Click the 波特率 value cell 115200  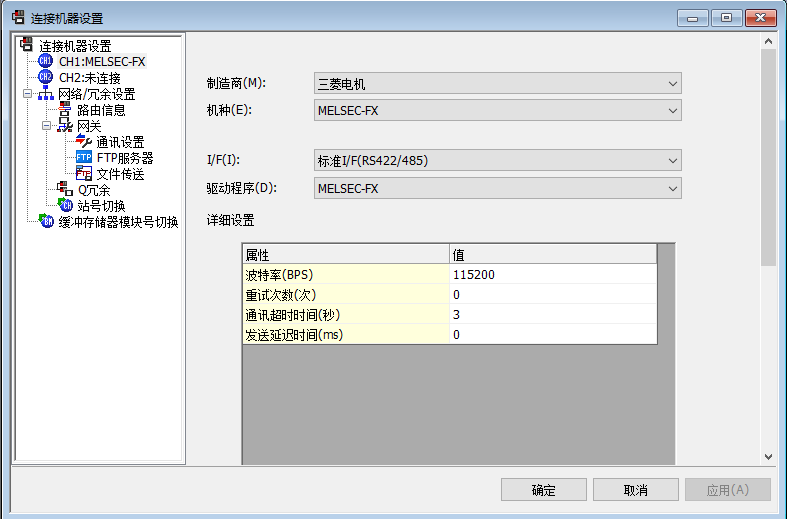[552, 275]
